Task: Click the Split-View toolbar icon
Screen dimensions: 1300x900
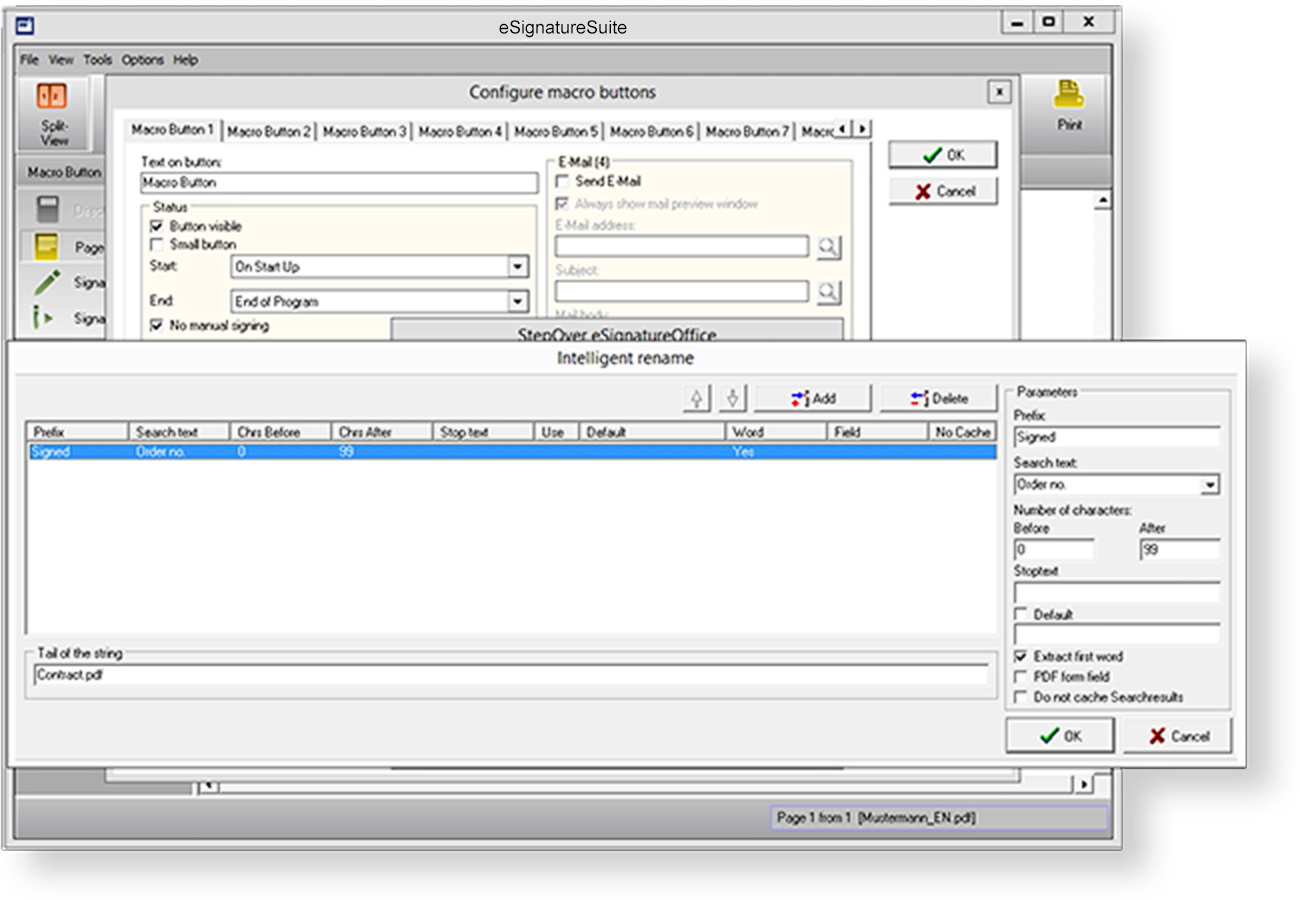Action: 52,97
